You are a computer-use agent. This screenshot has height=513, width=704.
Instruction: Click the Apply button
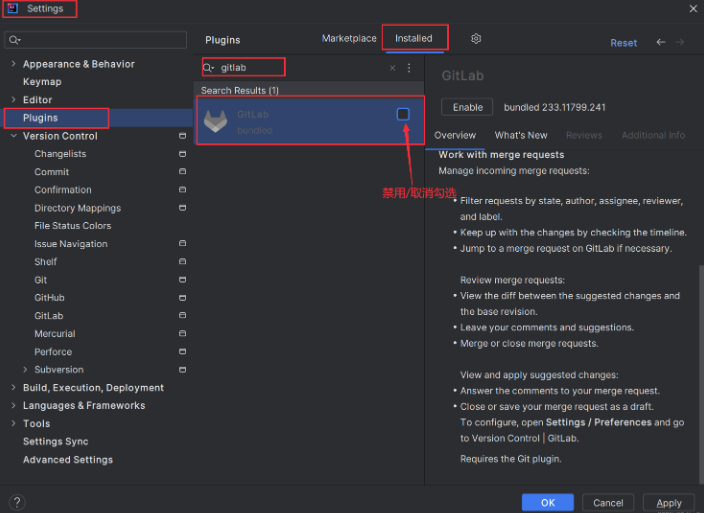pyautogui.click(x=669, y=503)
